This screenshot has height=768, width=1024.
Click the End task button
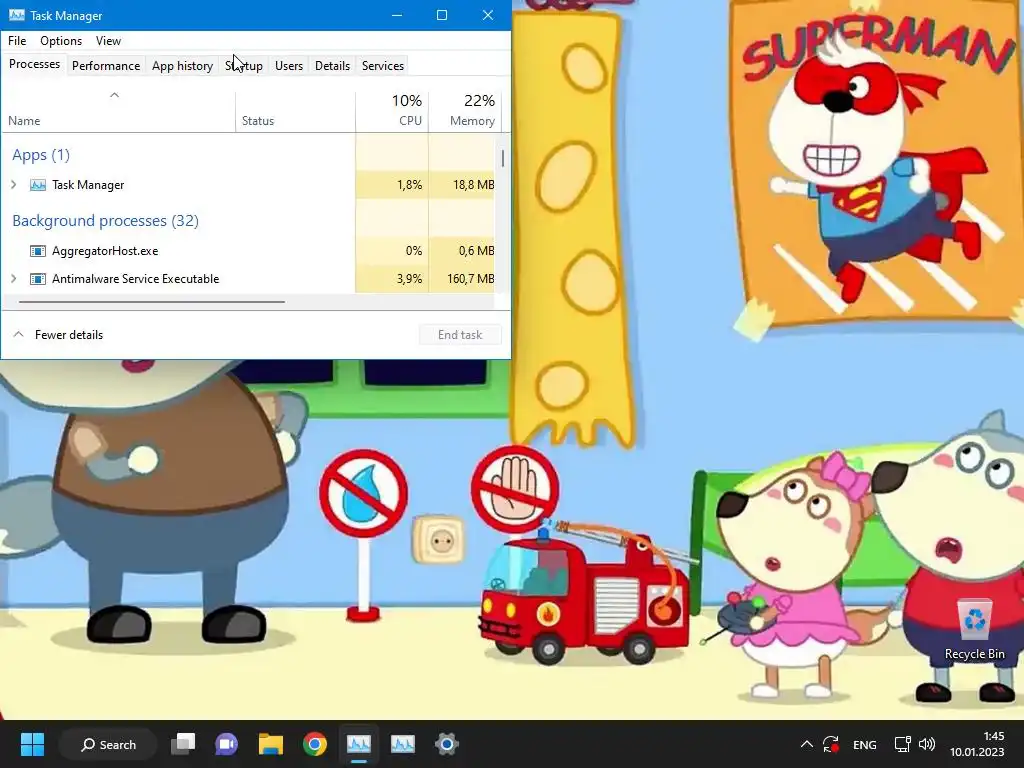(x=460, y=334)
